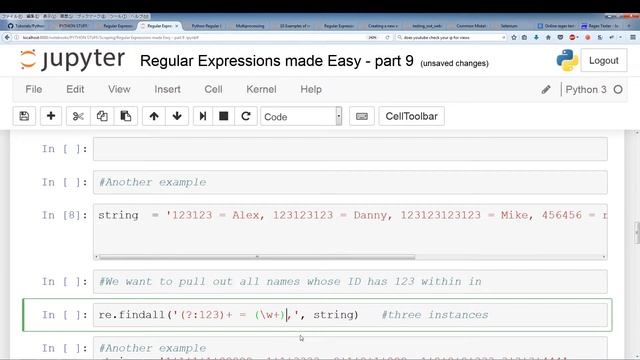Screen dimensions: 640x360
Task: Open the View menu
Action: pos(119,89)
